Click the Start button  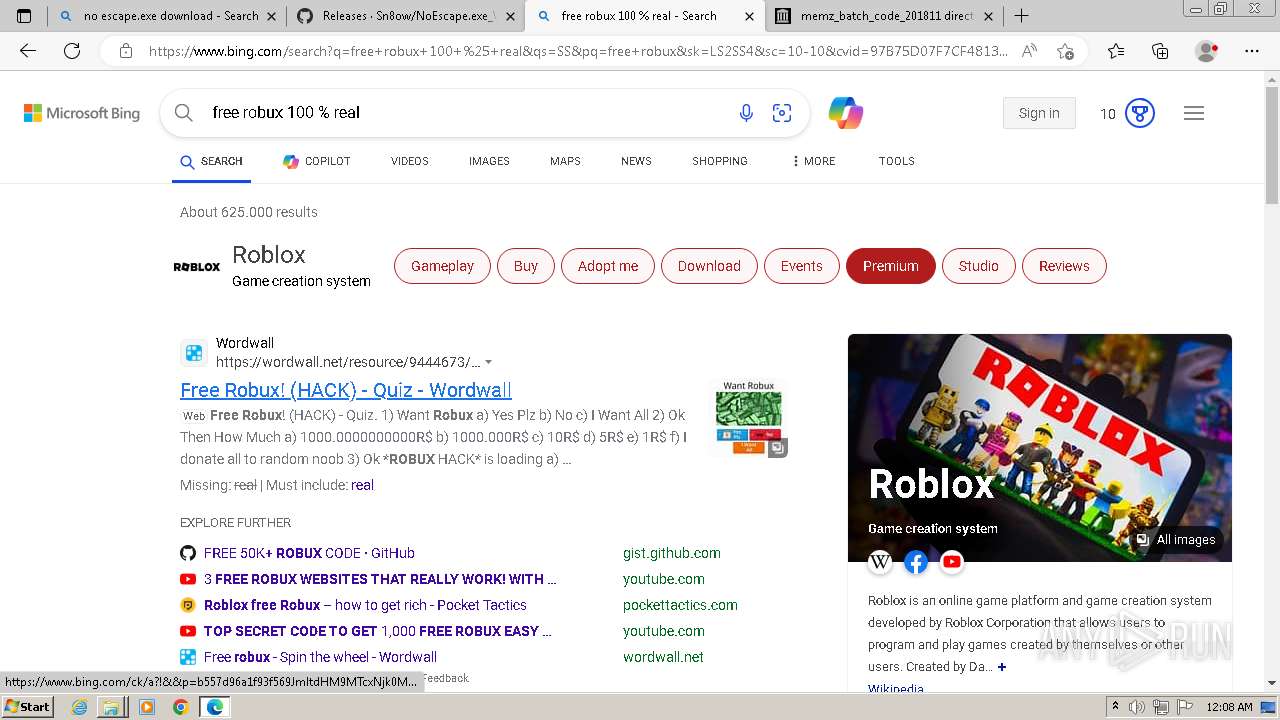coord(27,706)
